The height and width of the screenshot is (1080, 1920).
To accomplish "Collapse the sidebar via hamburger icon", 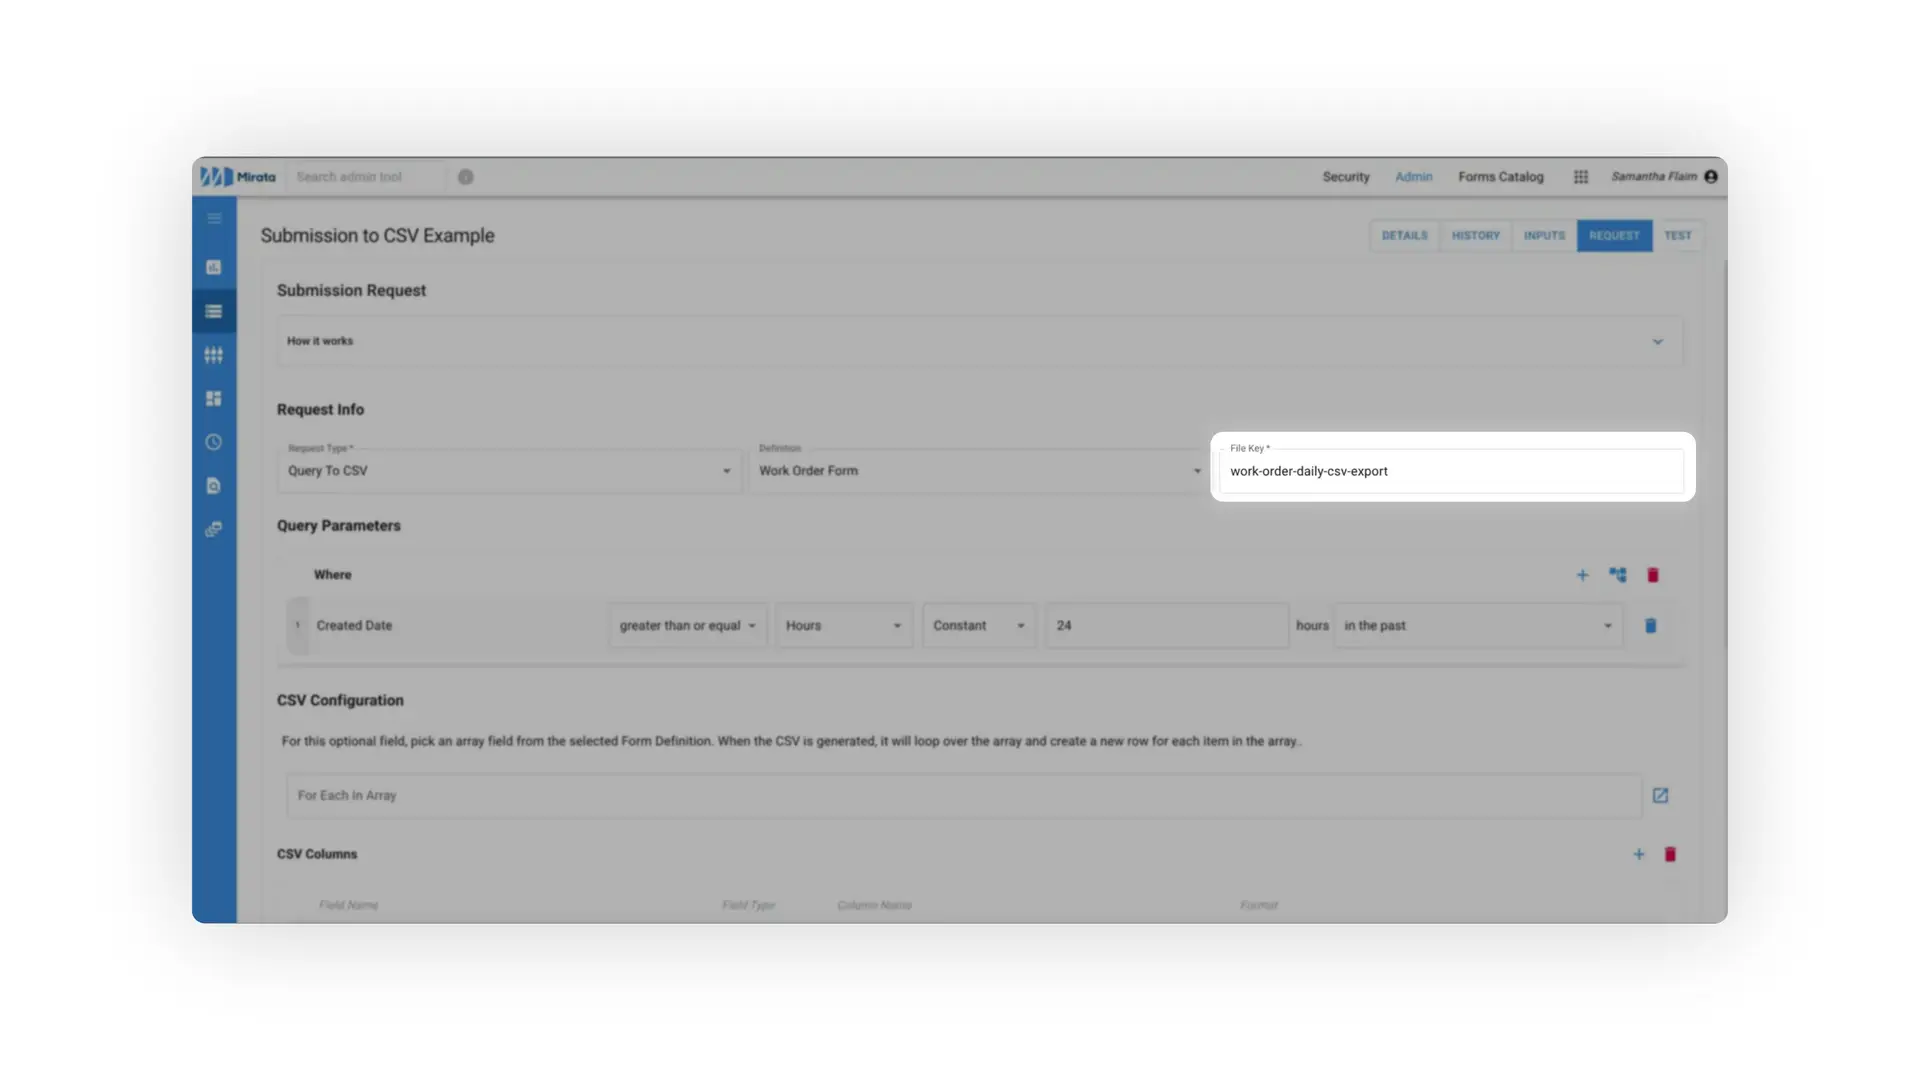I will tap(213, 217).
